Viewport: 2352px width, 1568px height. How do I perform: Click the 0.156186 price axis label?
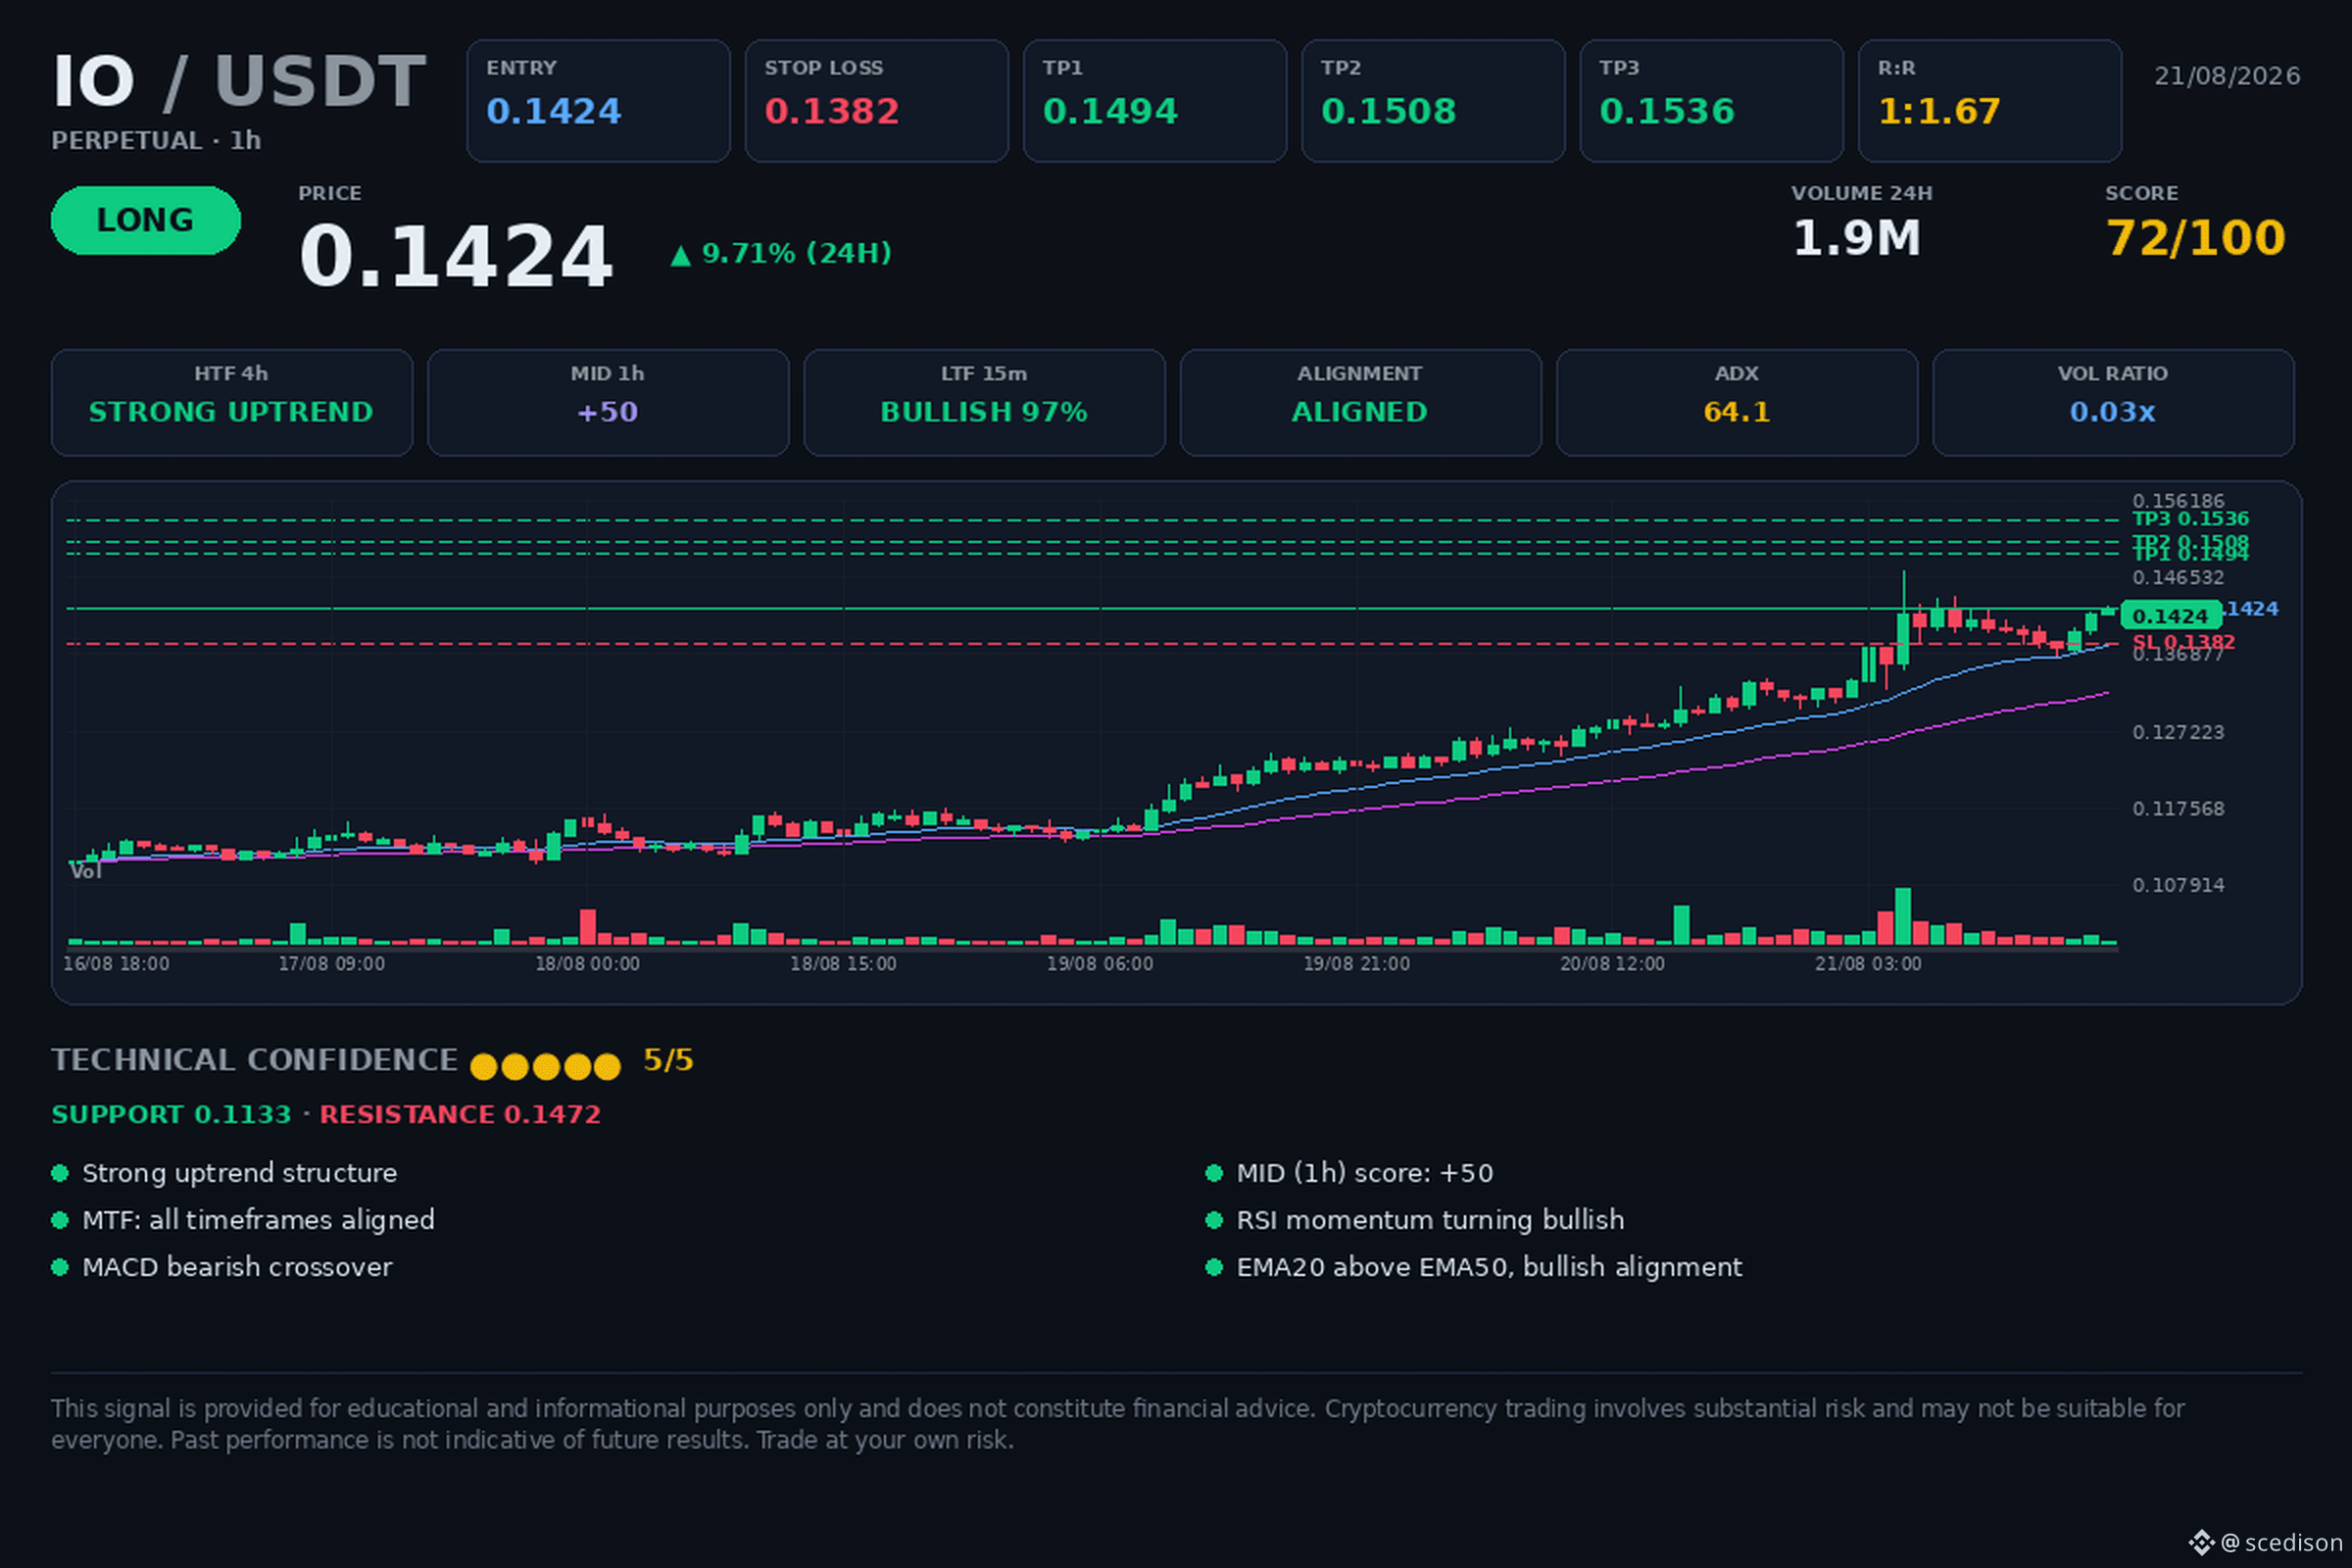pyautogui.click(x=2178, y=500)
